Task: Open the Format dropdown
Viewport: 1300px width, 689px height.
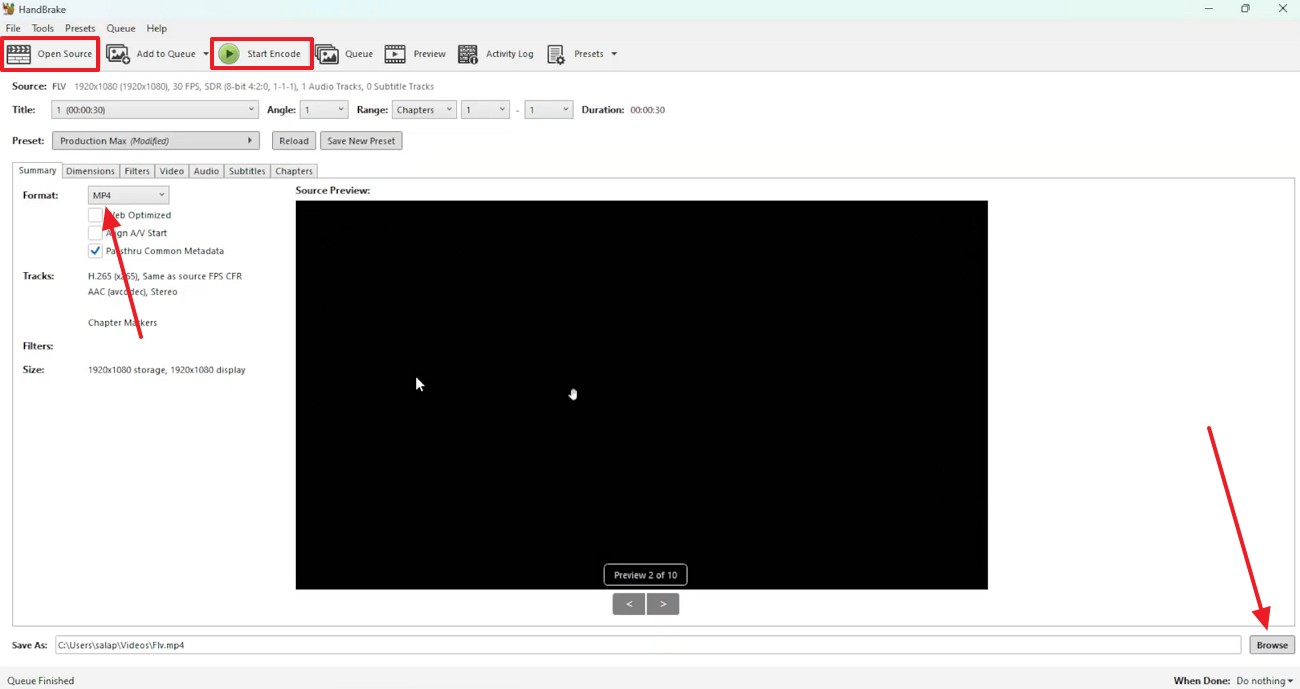Action: (127, 194)
